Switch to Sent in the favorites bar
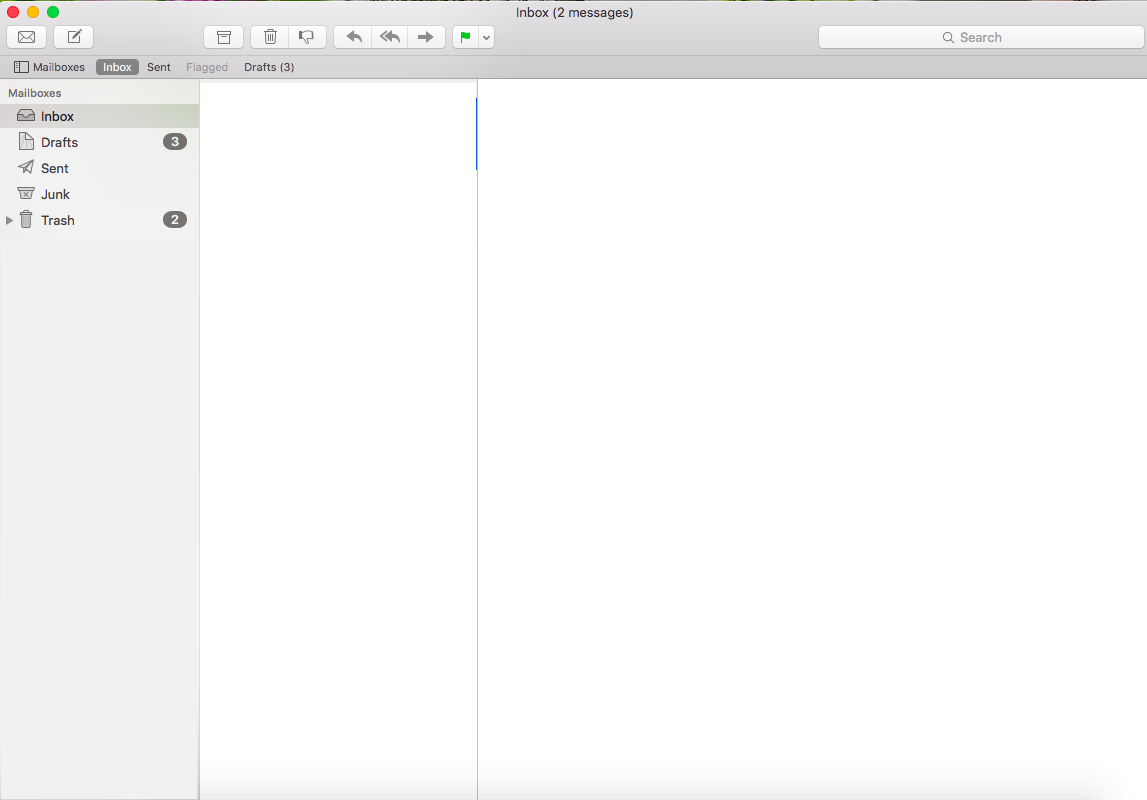Viewport: 1147px width, 800px height. 159,67
